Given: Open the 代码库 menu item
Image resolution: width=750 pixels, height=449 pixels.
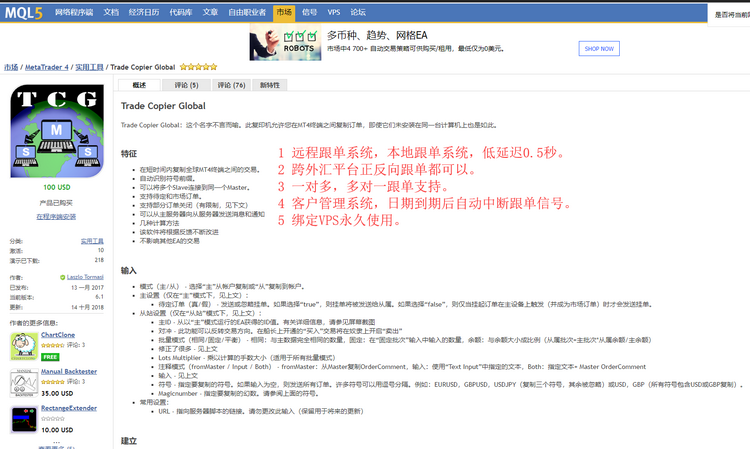Looking at the screenshot, I should pyautogui.click(x=181, y=12).
